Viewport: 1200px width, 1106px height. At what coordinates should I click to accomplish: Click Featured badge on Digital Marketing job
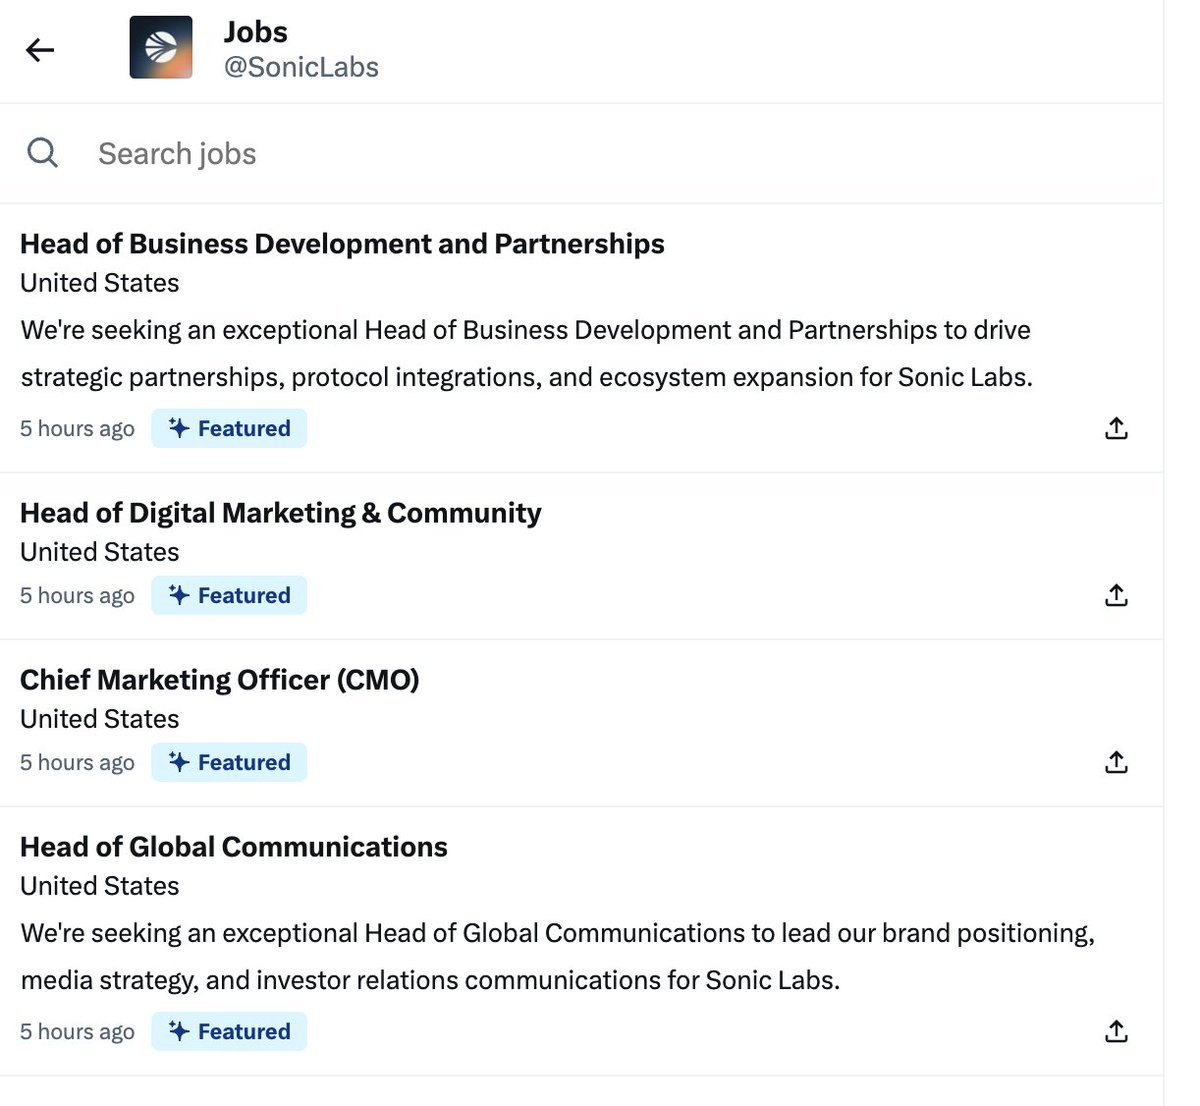(229, 595)
